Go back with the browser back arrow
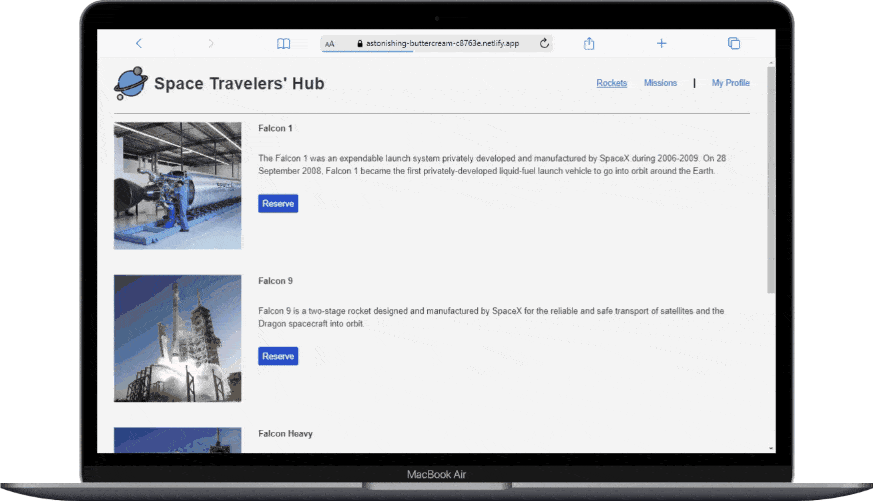The height and width of the screenshot is (501, 873). [139, 43]
